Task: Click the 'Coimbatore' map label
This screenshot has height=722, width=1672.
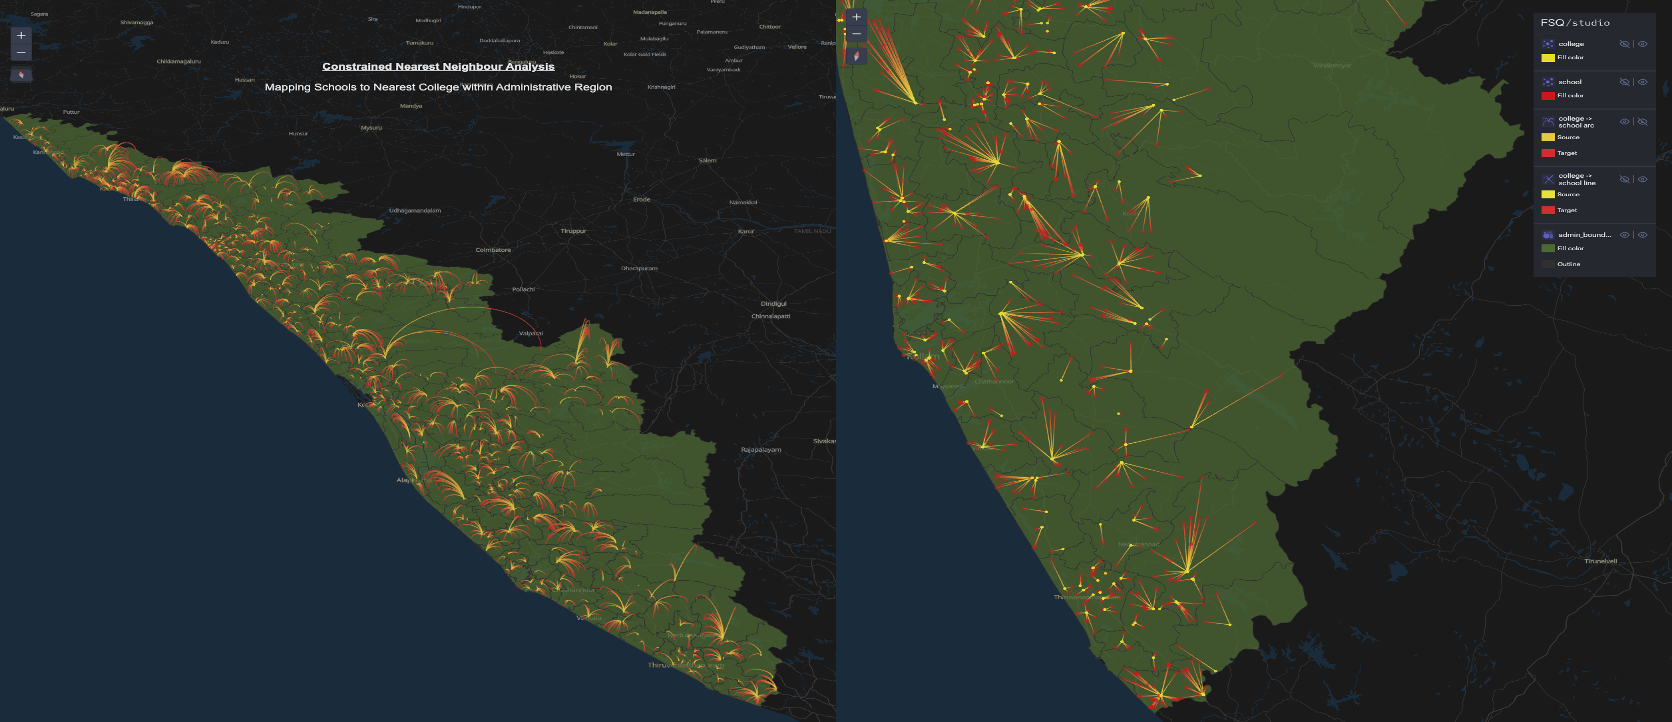Action: pos(493,250)
